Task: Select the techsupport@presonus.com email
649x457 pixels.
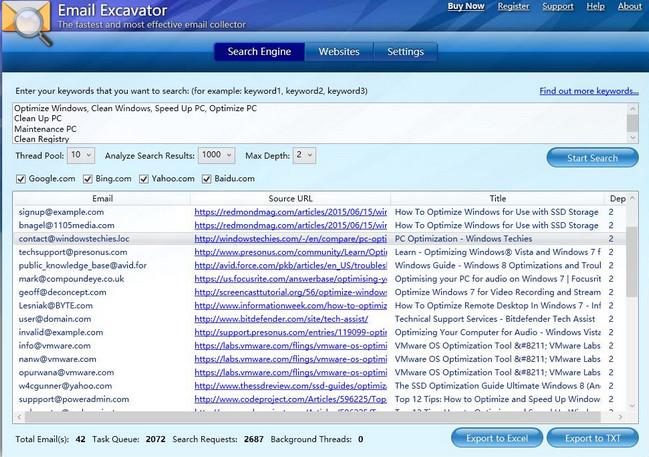Action: pyautogui.click(x=73, y=252)
